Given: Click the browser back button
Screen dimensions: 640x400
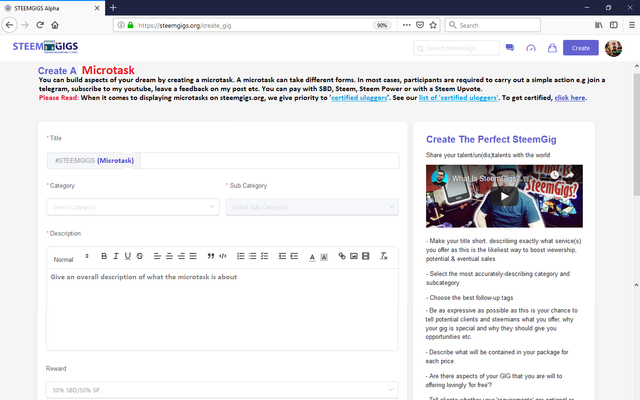Looking at the screenshot, I should point(9,25).
